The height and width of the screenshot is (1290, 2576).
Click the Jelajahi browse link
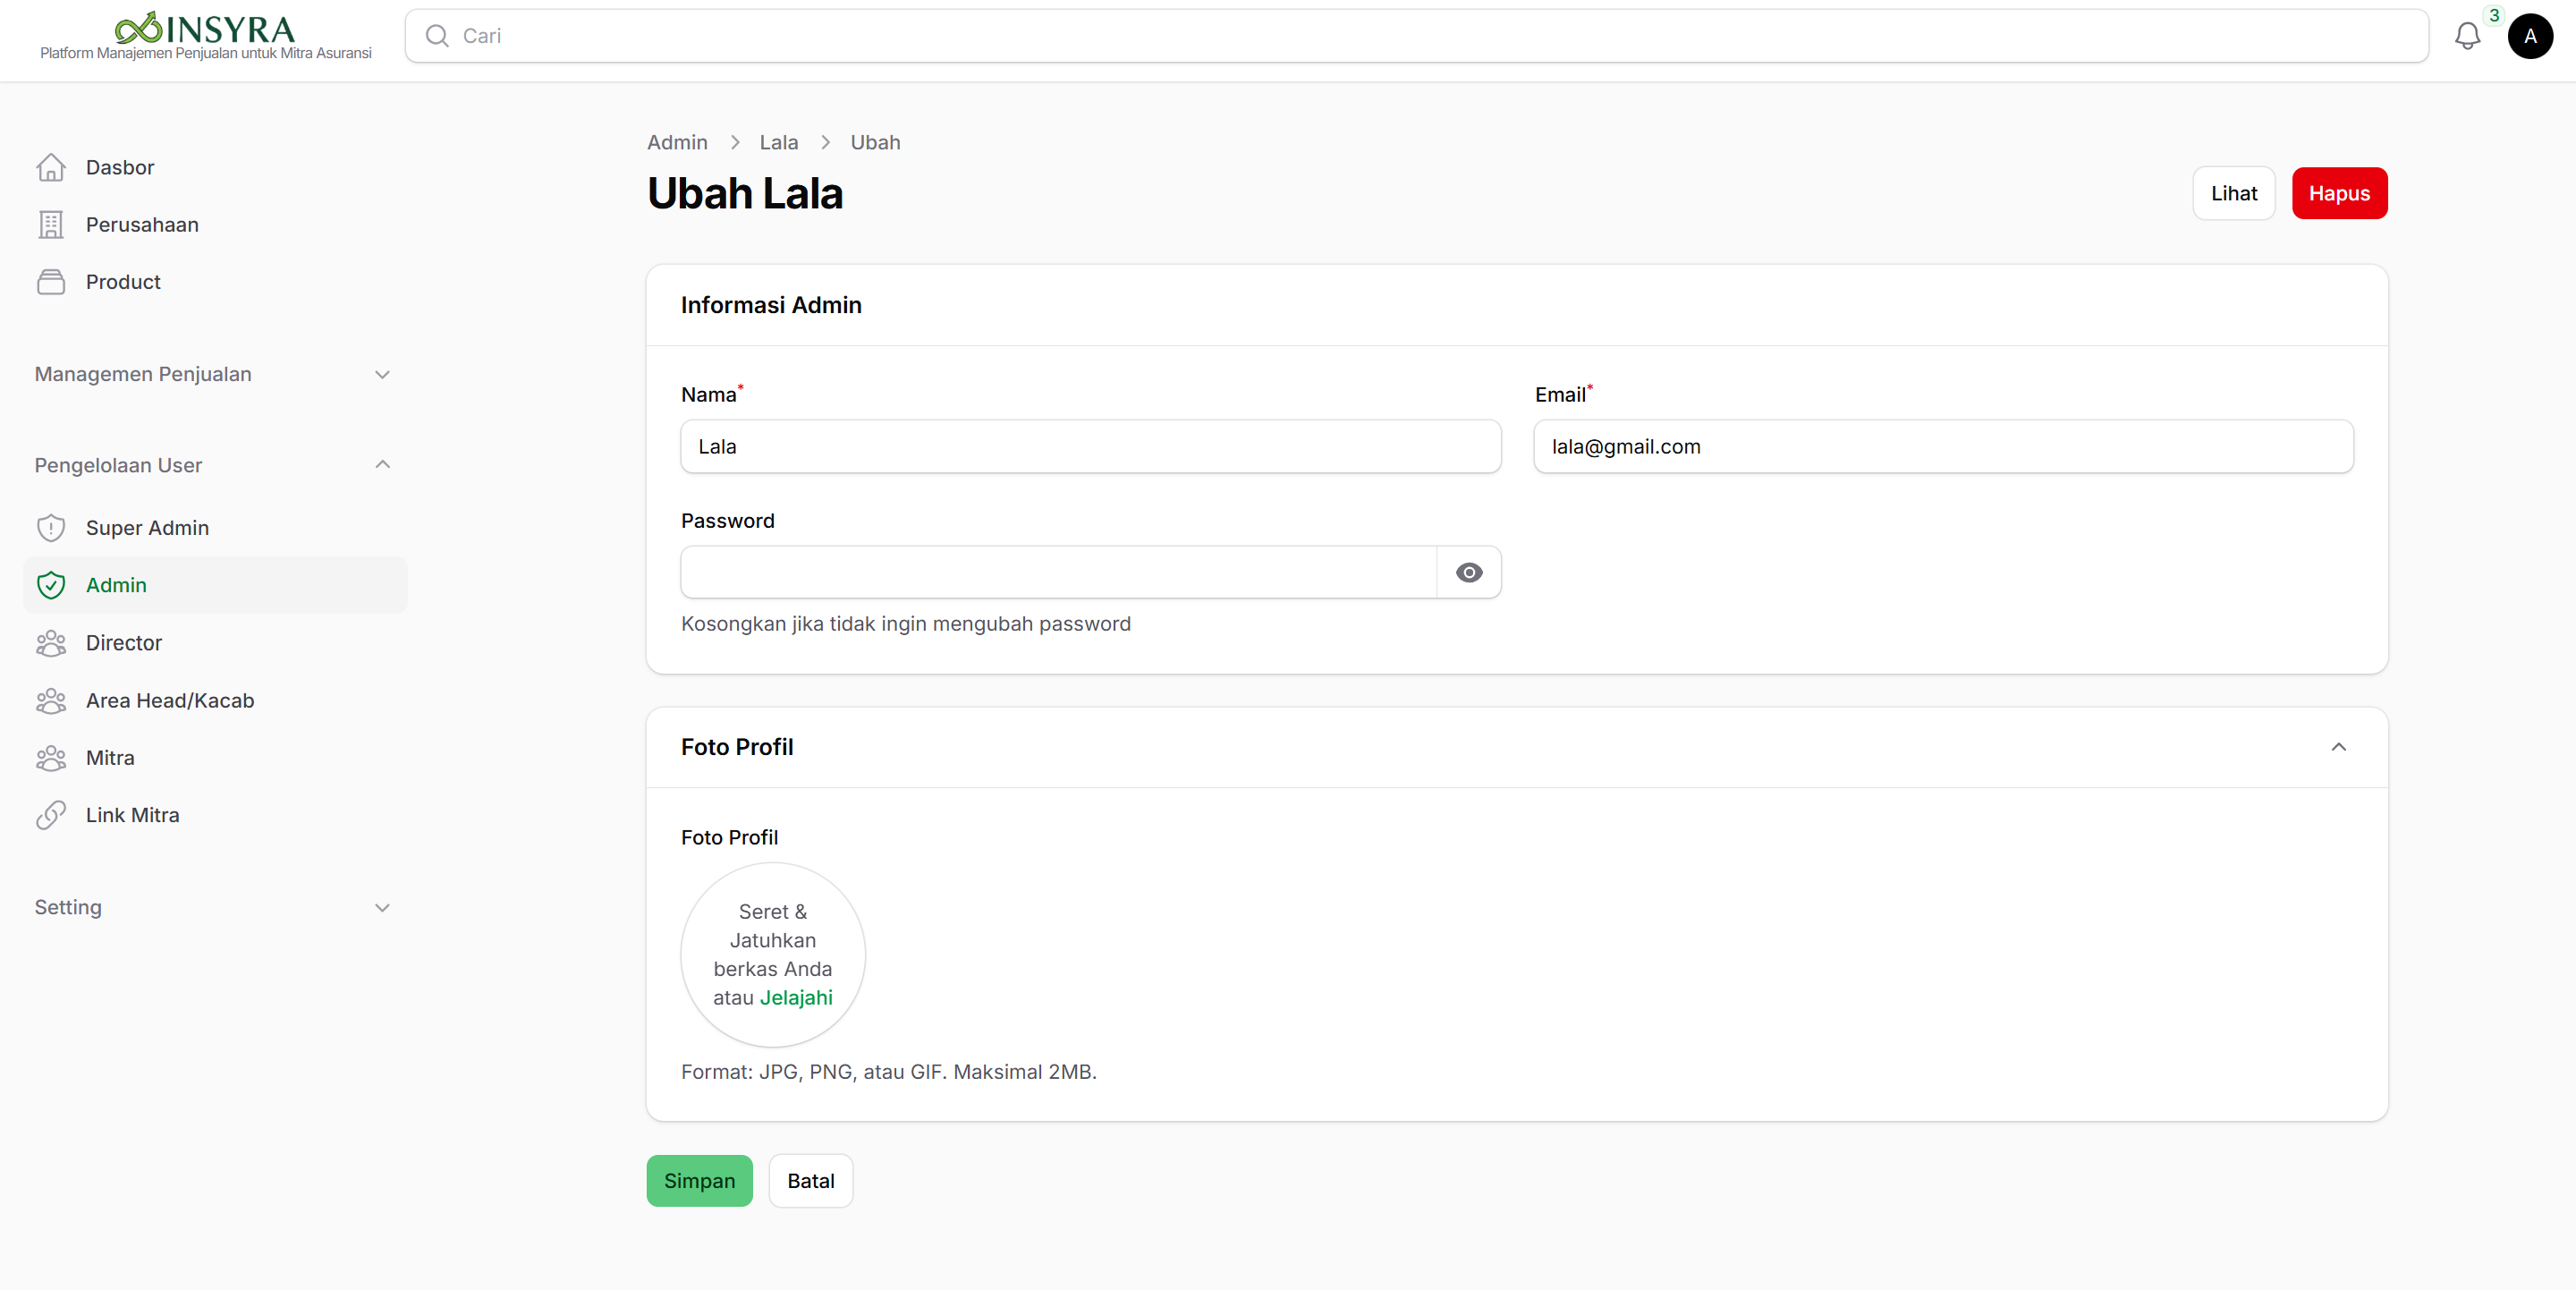[x=796, y=998]
